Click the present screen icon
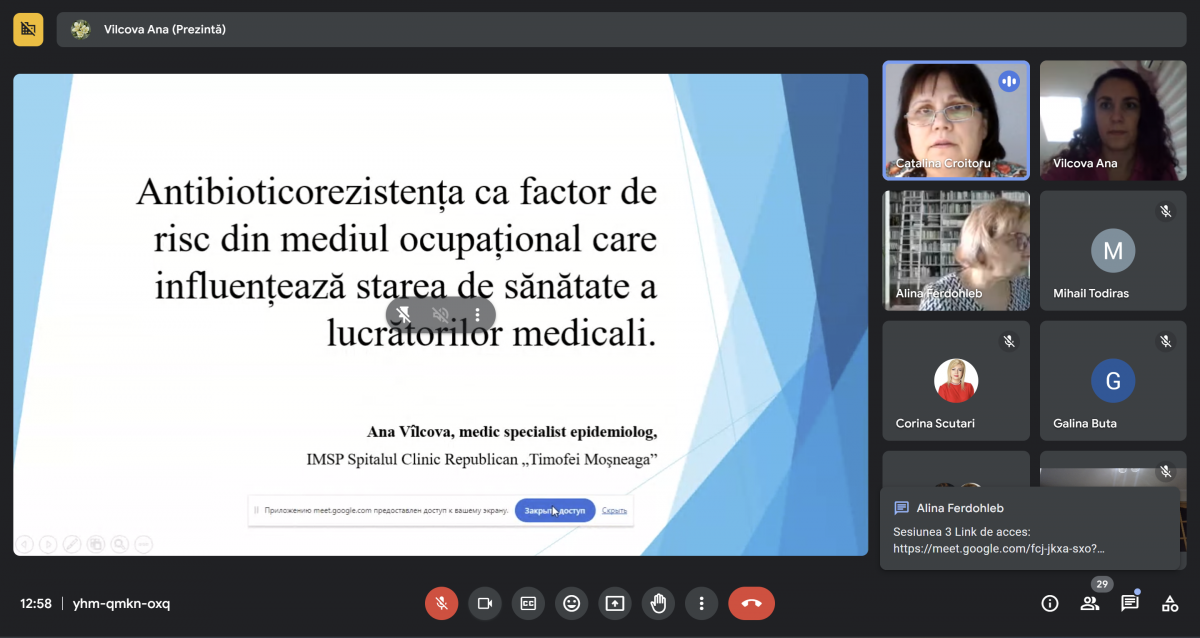Image resolution: width=1200 pixels, height=638 pixels. 615,603
